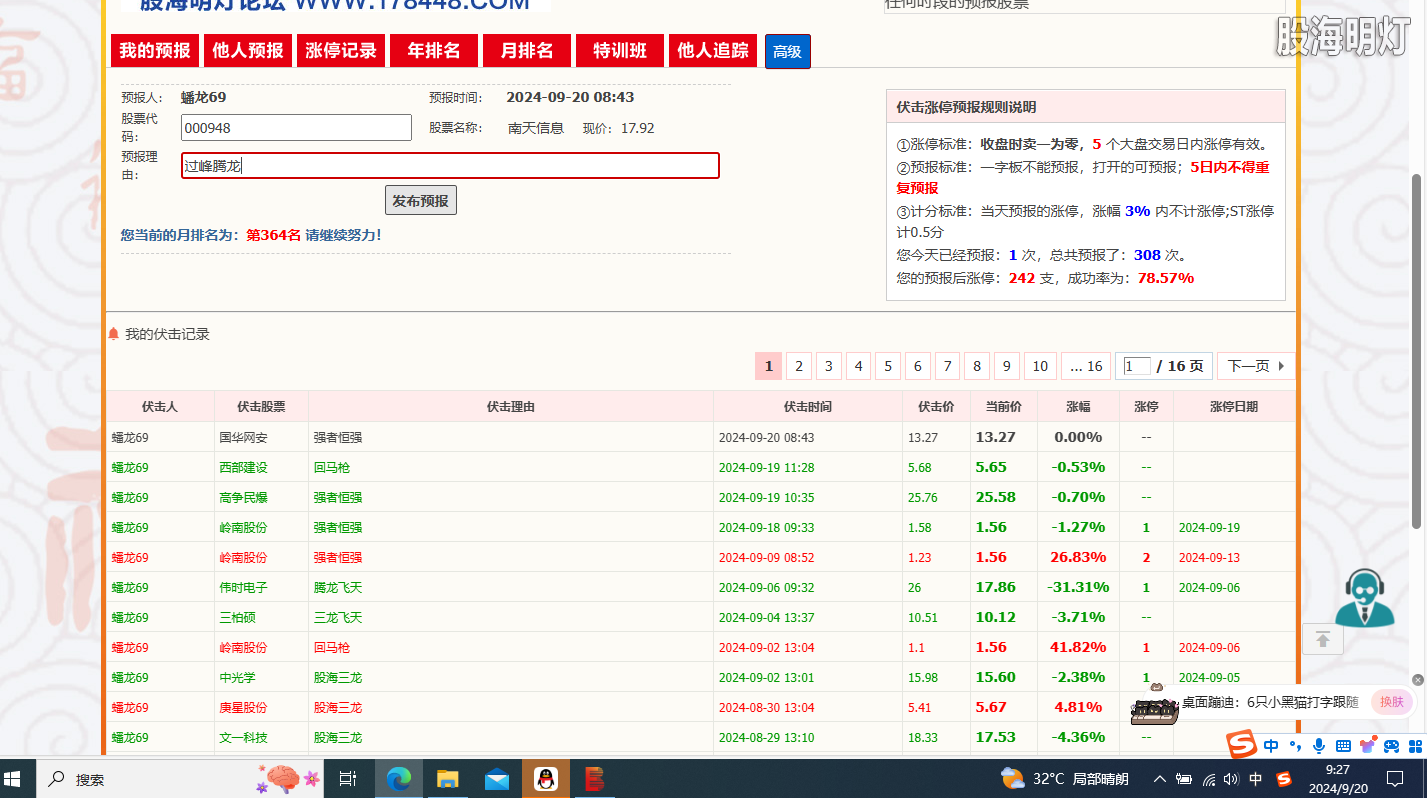The width and height of the screenshot is (1427, 798).
Task: Click the bell icon beside 我的伏击记录
Action: click(114, 334)
